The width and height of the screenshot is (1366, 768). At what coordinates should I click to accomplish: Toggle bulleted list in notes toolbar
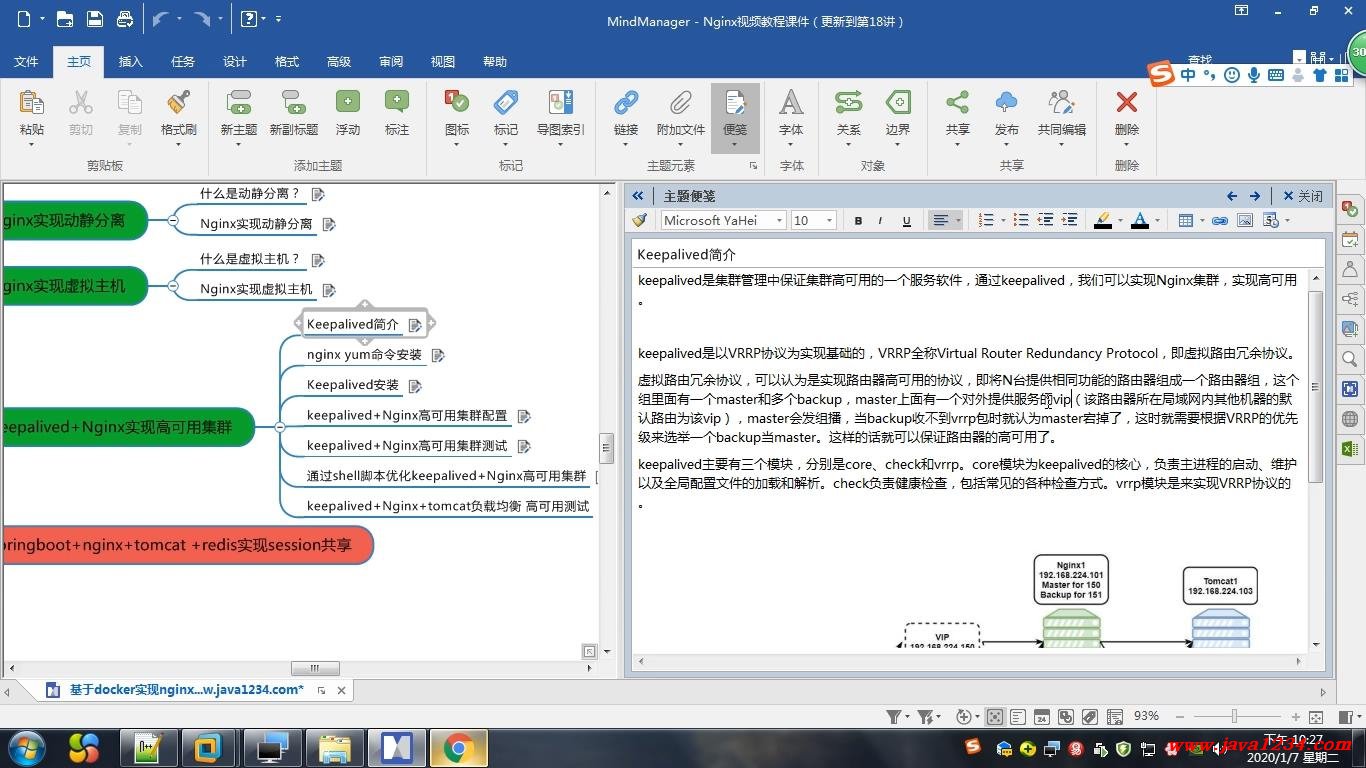(x=1020, y=221)
